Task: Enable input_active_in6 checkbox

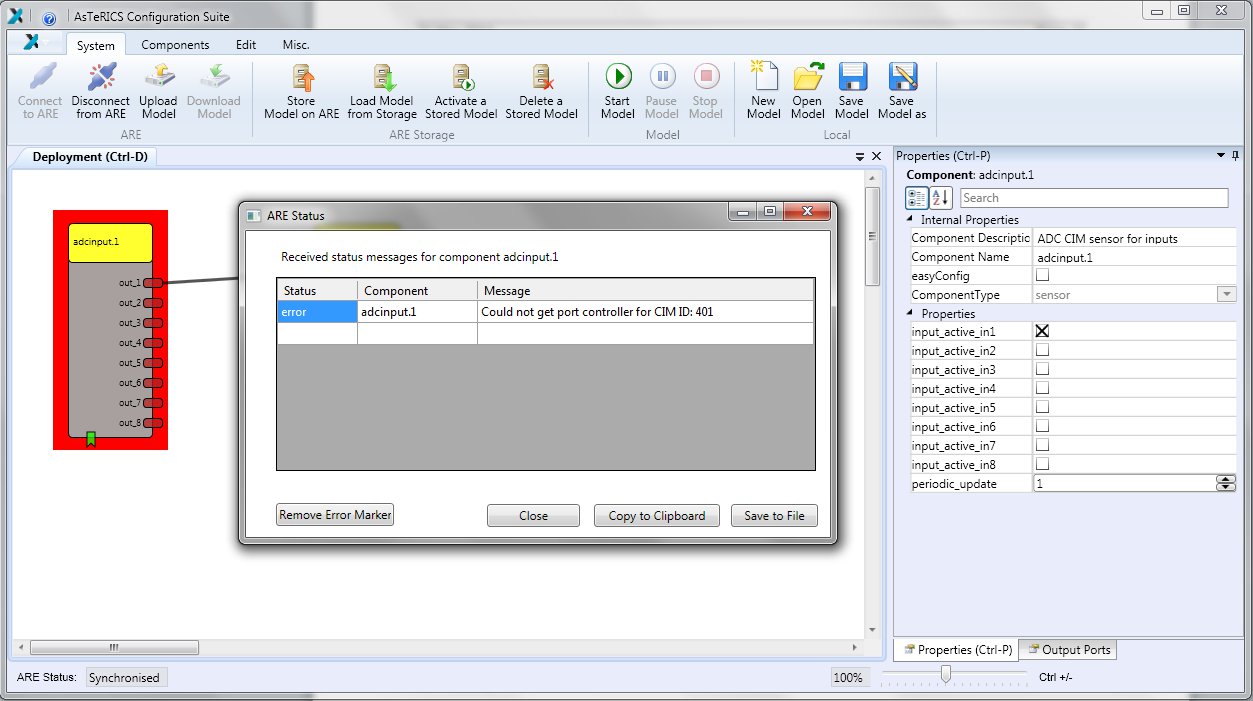Action: click(x=1042, y=426)
